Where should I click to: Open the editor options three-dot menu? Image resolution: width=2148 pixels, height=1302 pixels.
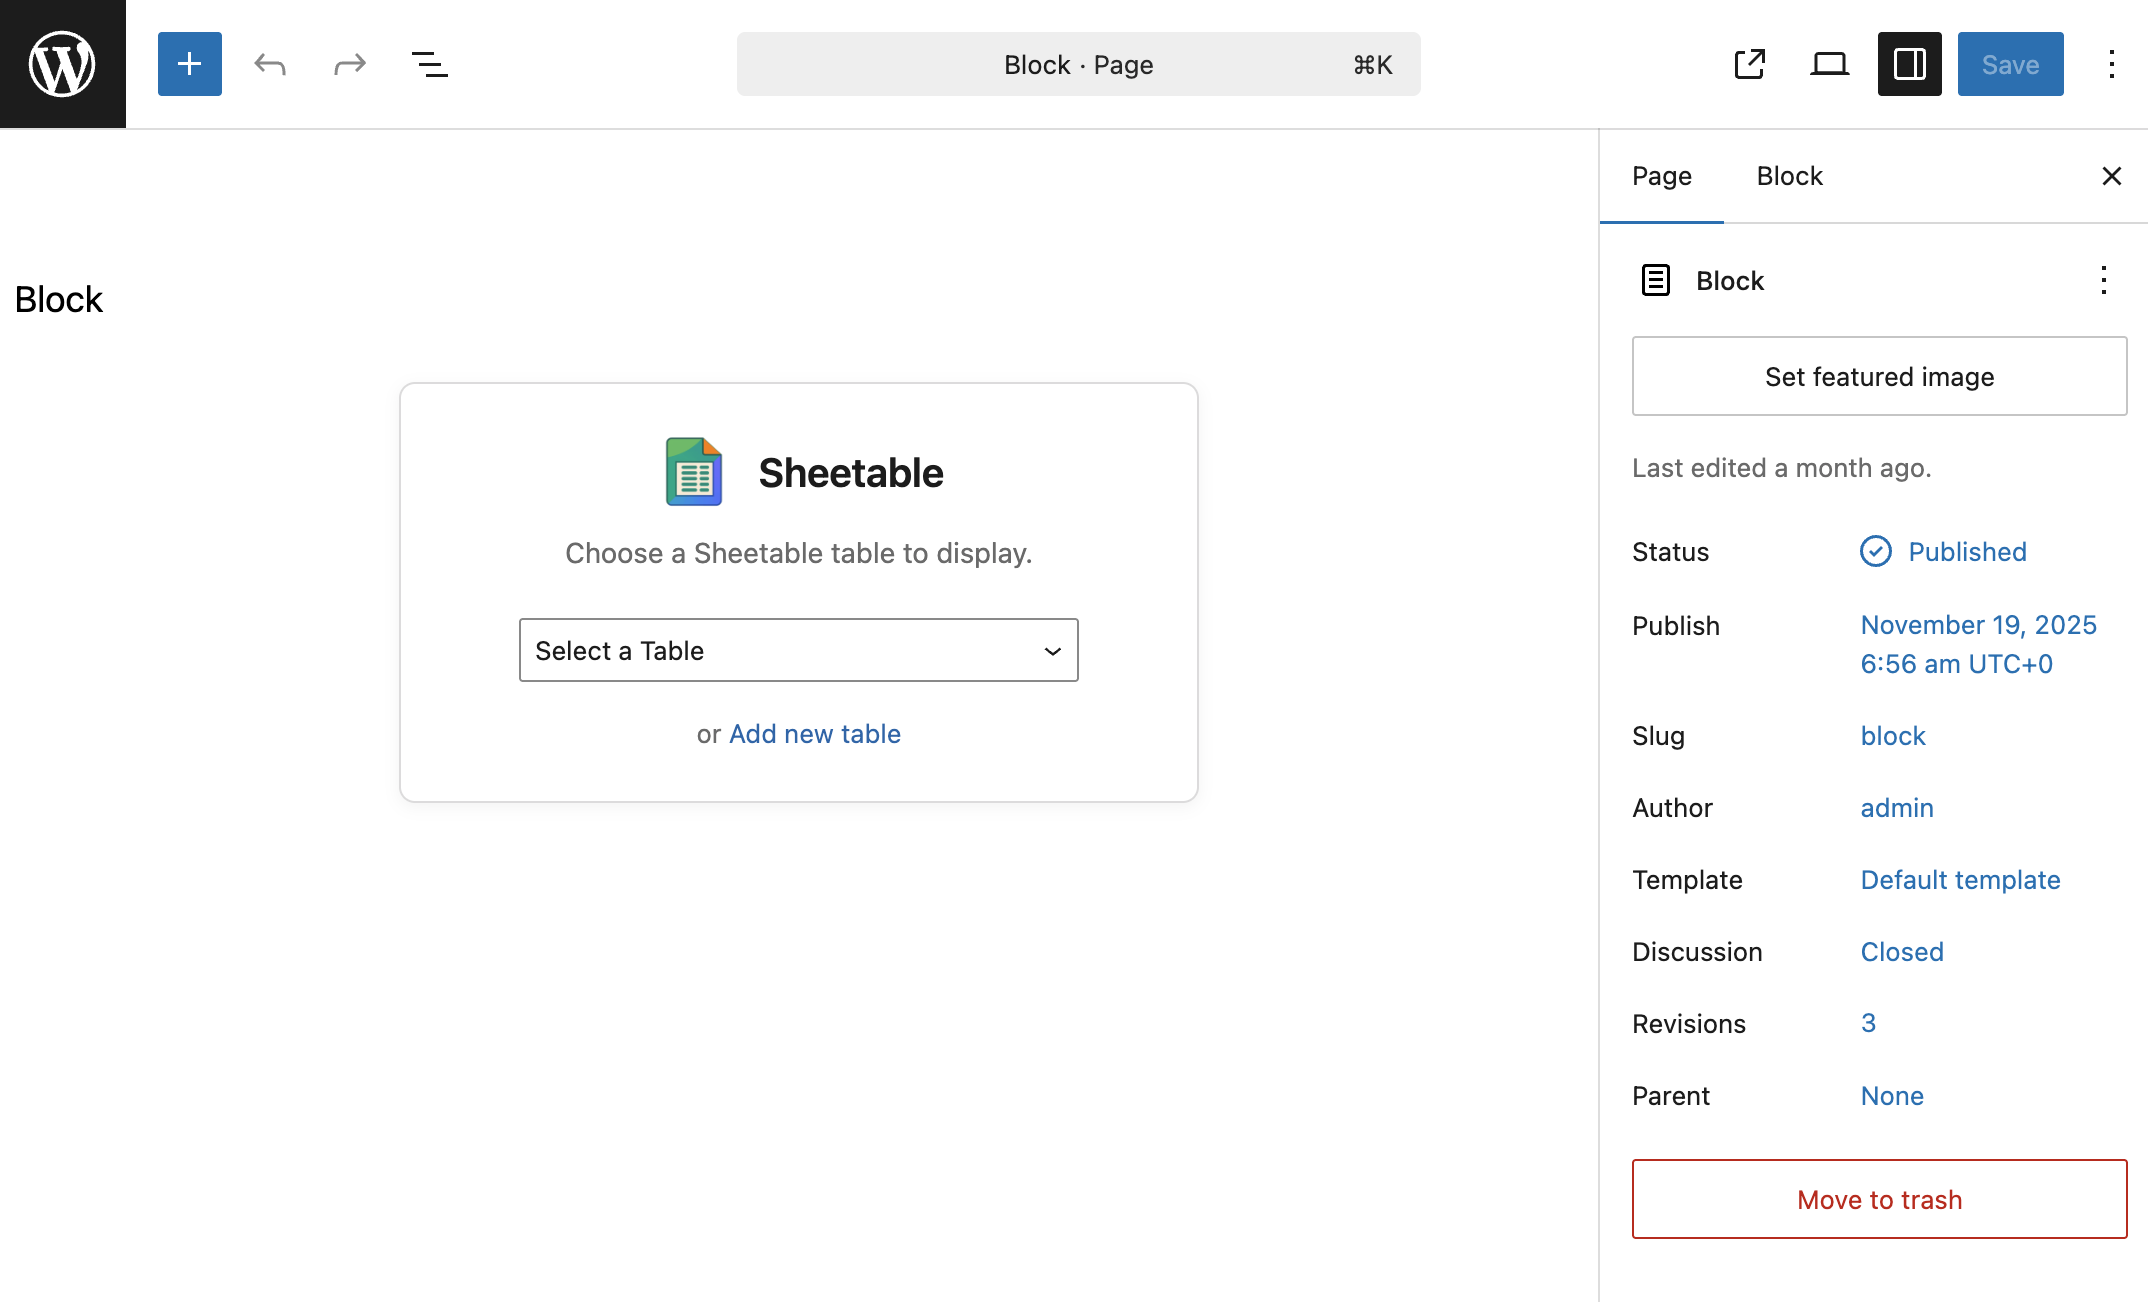click(2111, 64)
